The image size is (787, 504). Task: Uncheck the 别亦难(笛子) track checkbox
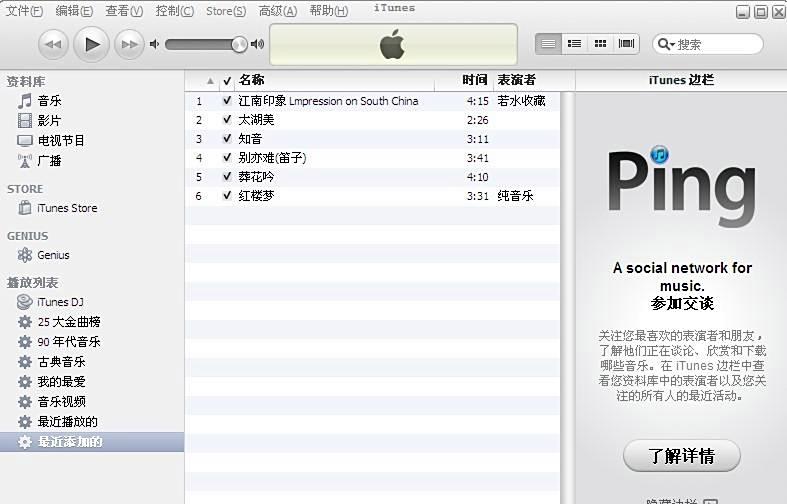pyautogui.click(x=227, y=158)
